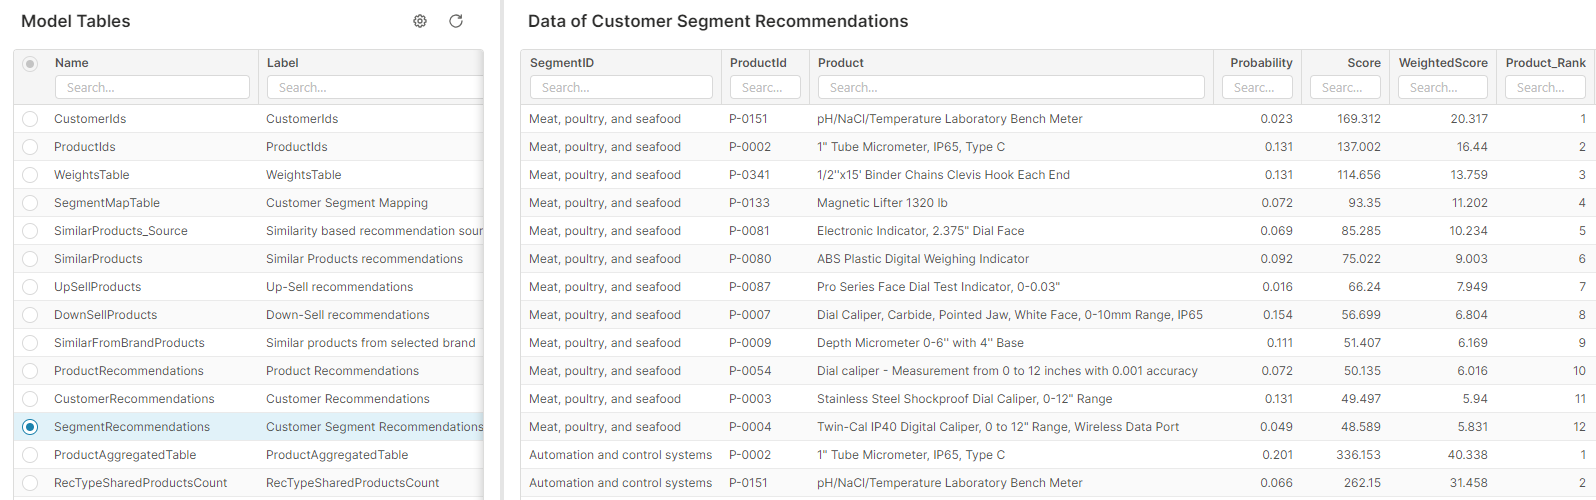Select the SimilarProducts_Source table row
Image resolution: width=1596 pixels, height=500 pixels.
pos(121,231)
